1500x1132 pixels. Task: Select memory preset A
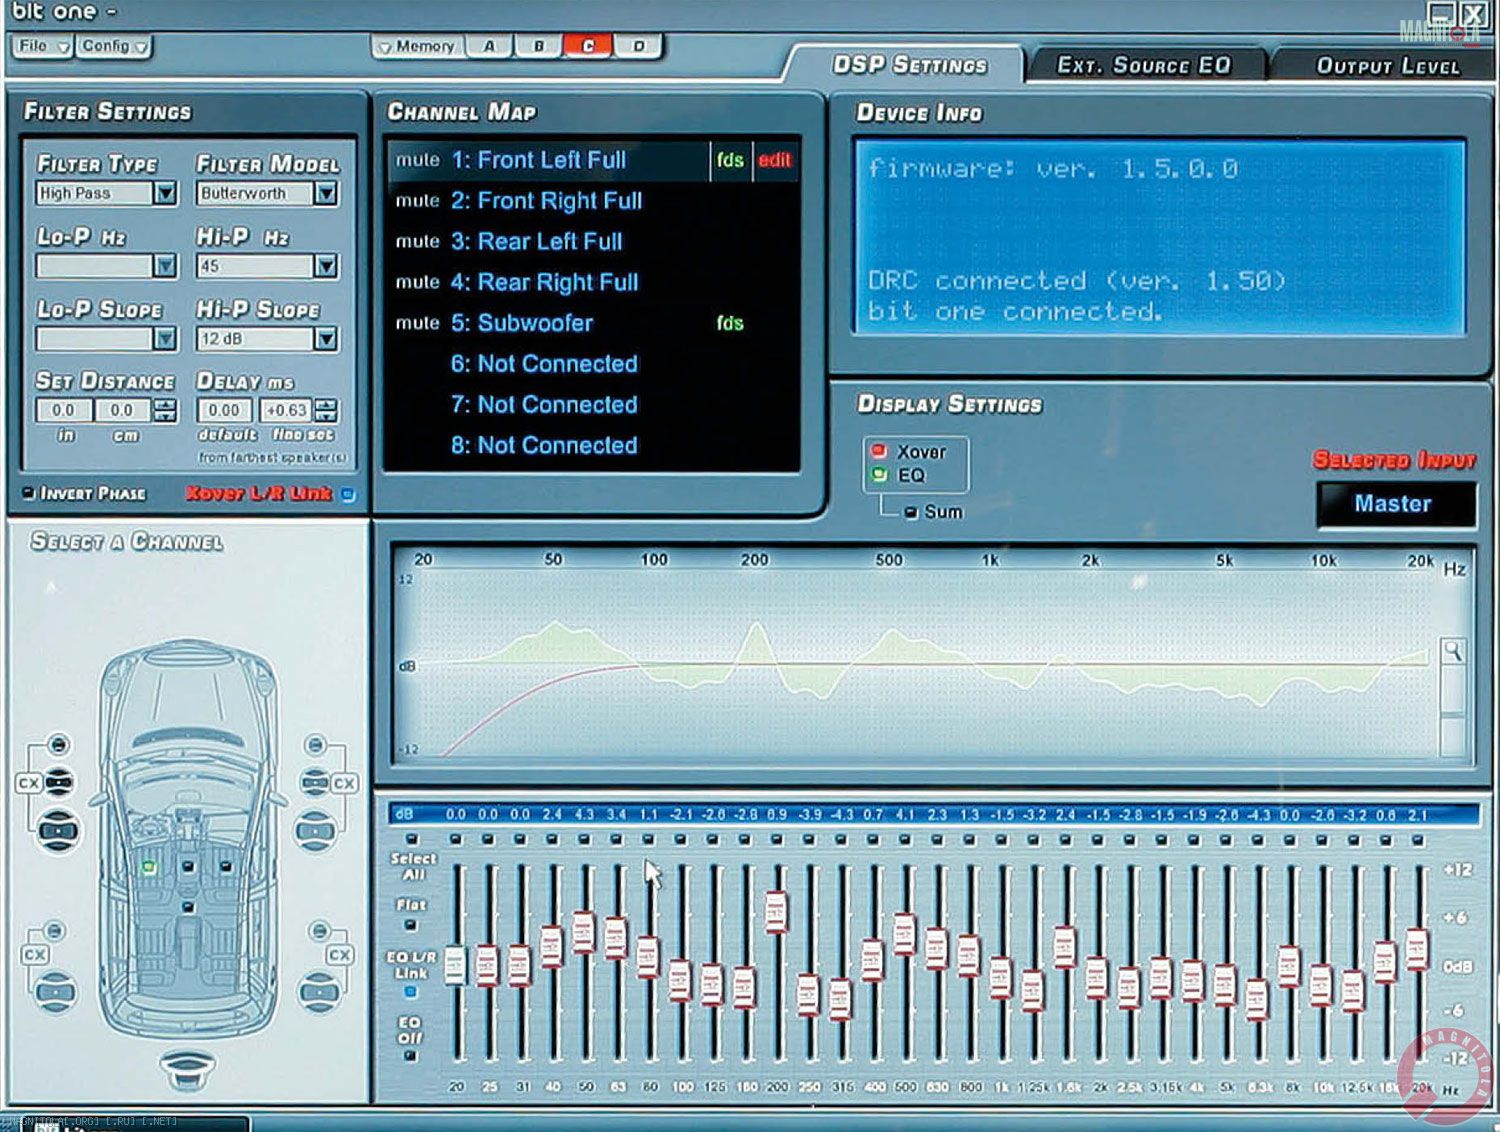489,46
